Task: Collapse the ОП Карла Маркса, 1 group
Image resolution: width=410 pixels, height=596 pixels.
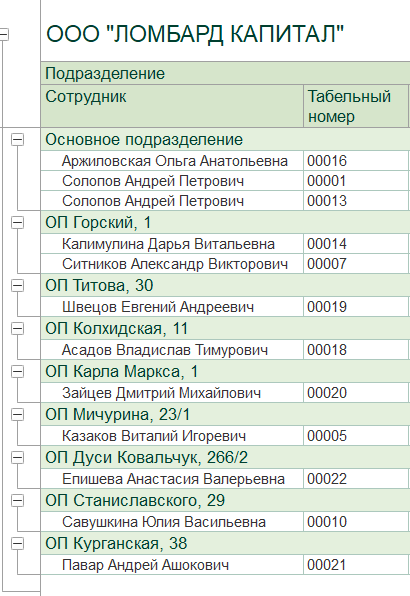Action: (x=17, y=371)
